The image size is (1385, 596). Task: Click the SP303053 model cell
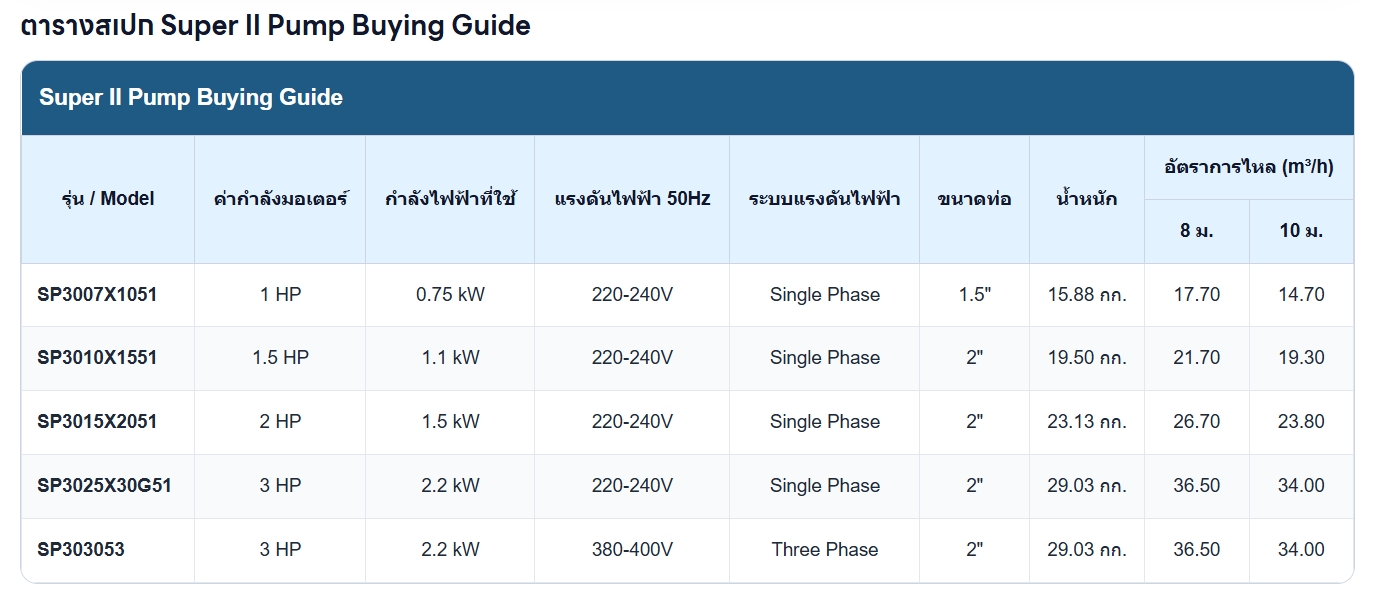(x=81, y=550)
